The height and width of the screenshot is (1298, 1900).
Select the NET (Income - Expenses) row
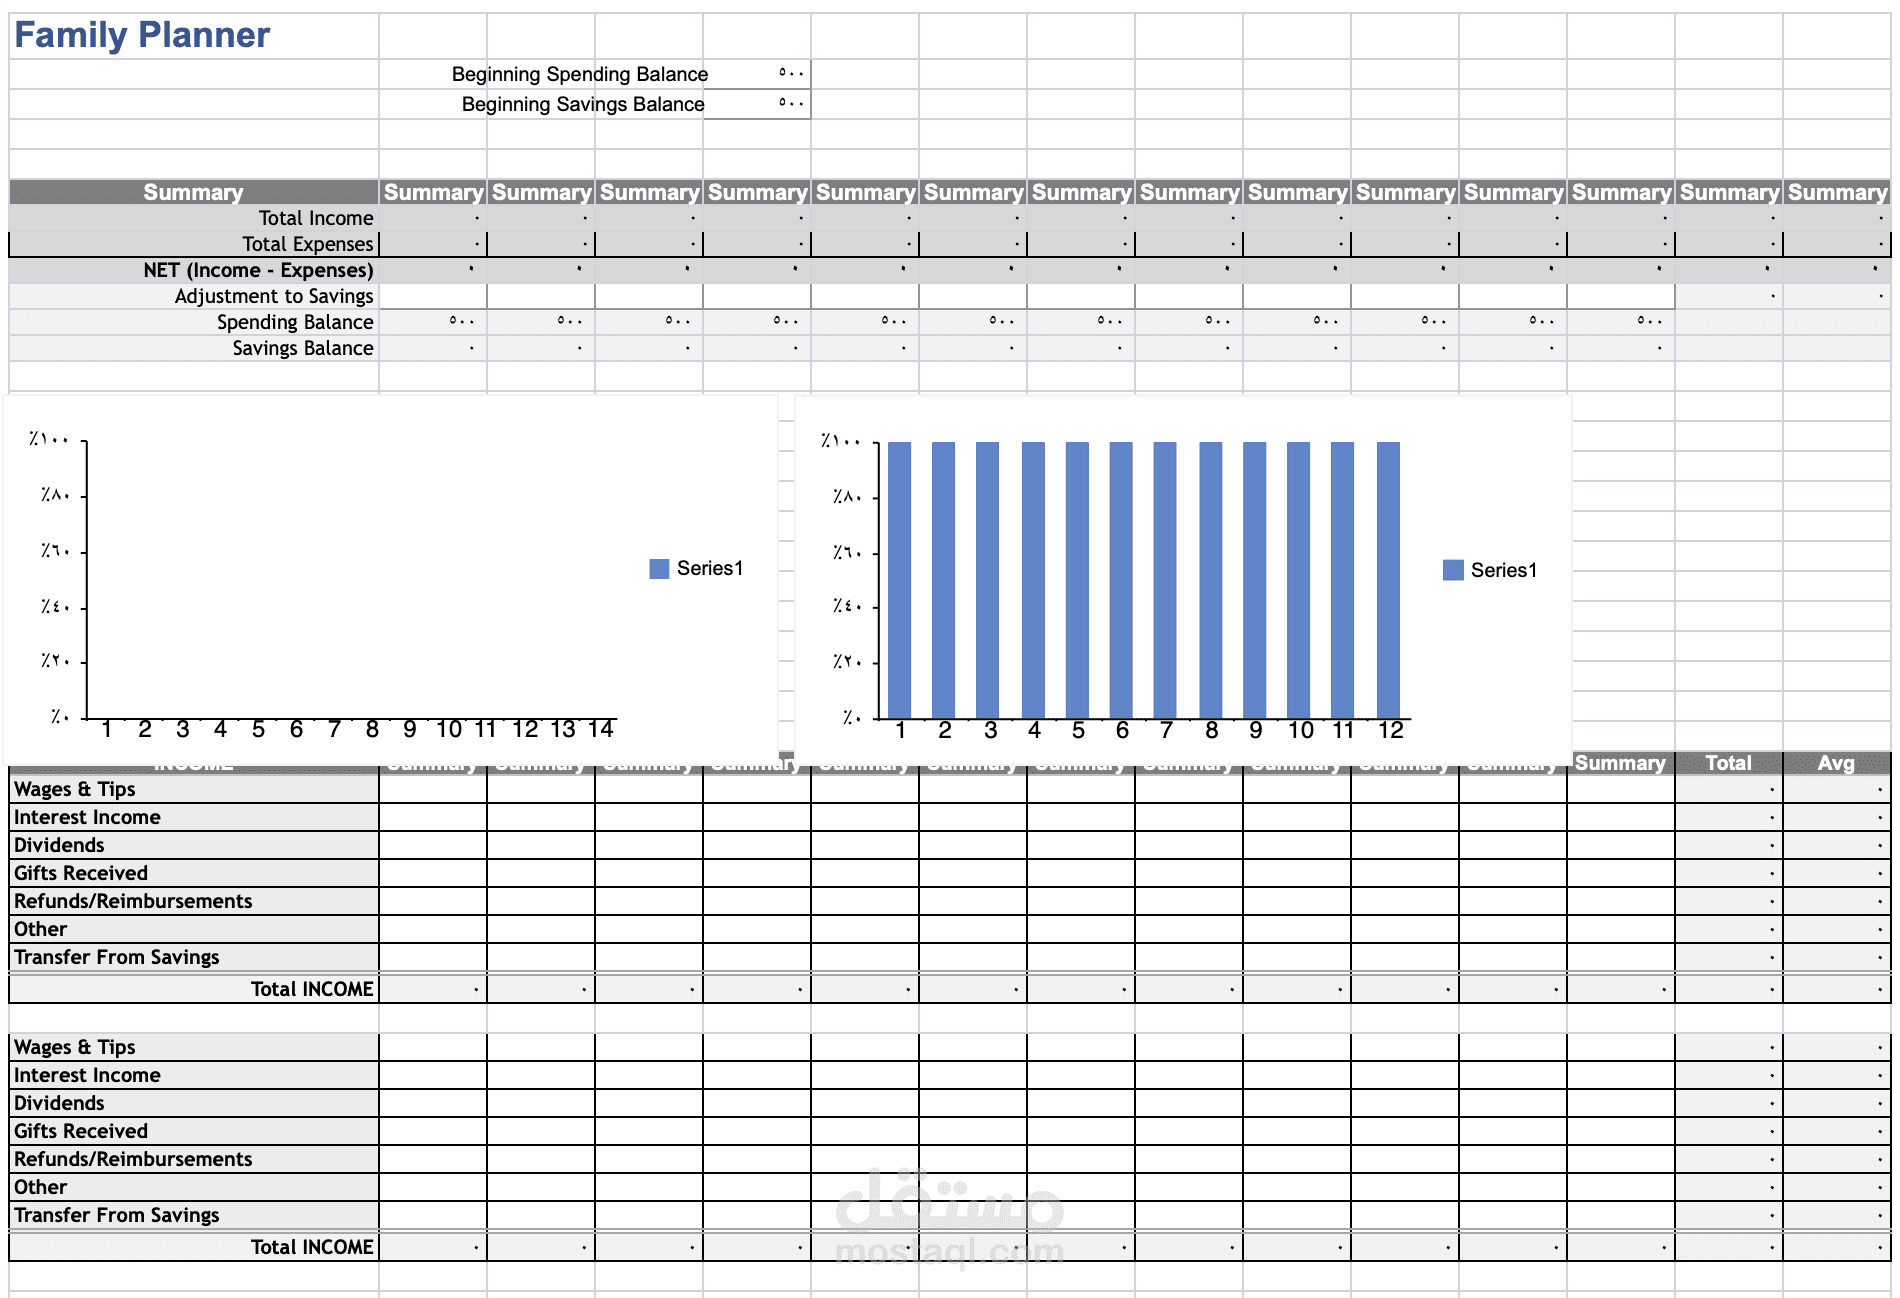pyautogui.click(x=258, y=269)
